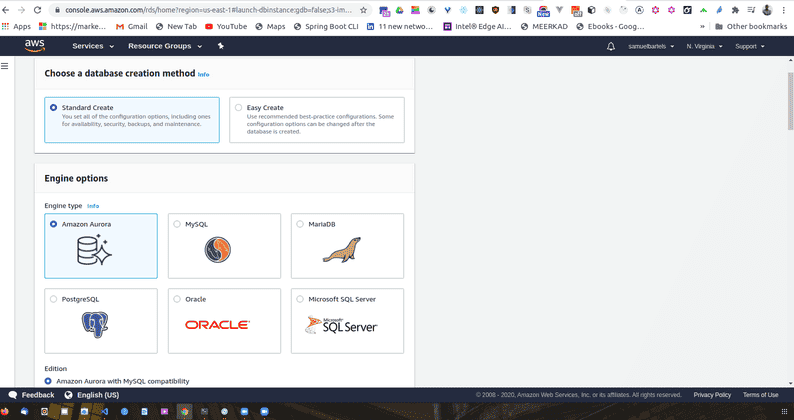
Task: Open the Support dropdown
Action: [x=750, y=46]
